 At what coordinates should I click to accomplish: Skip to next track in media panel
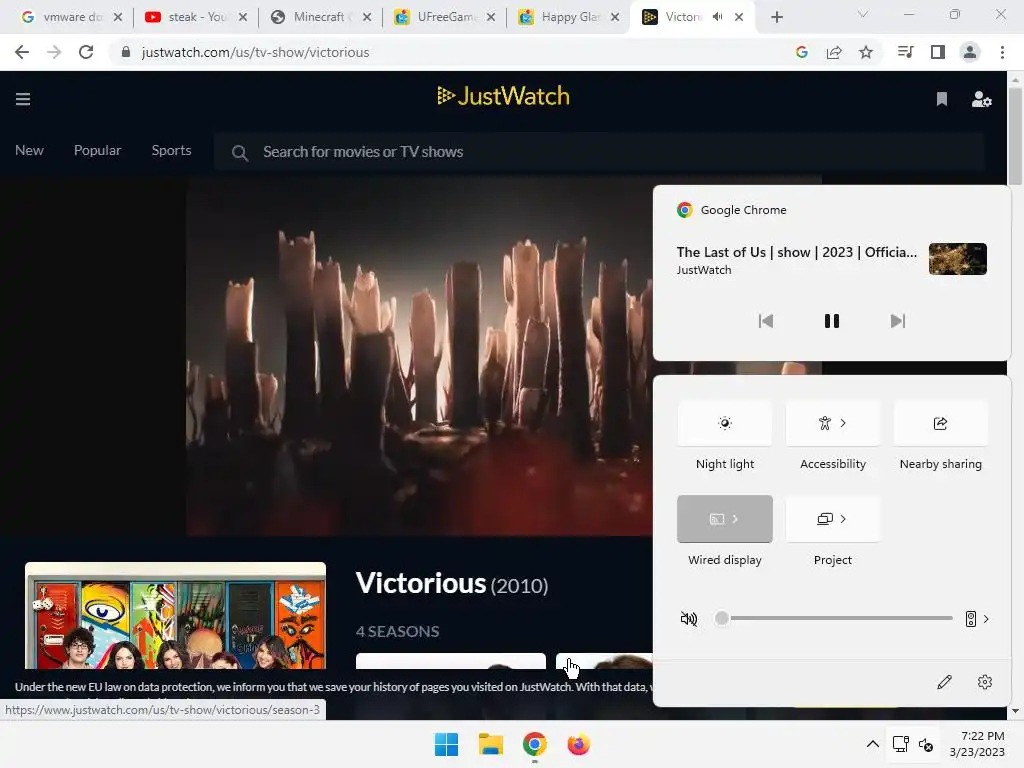tap(898, 321)
